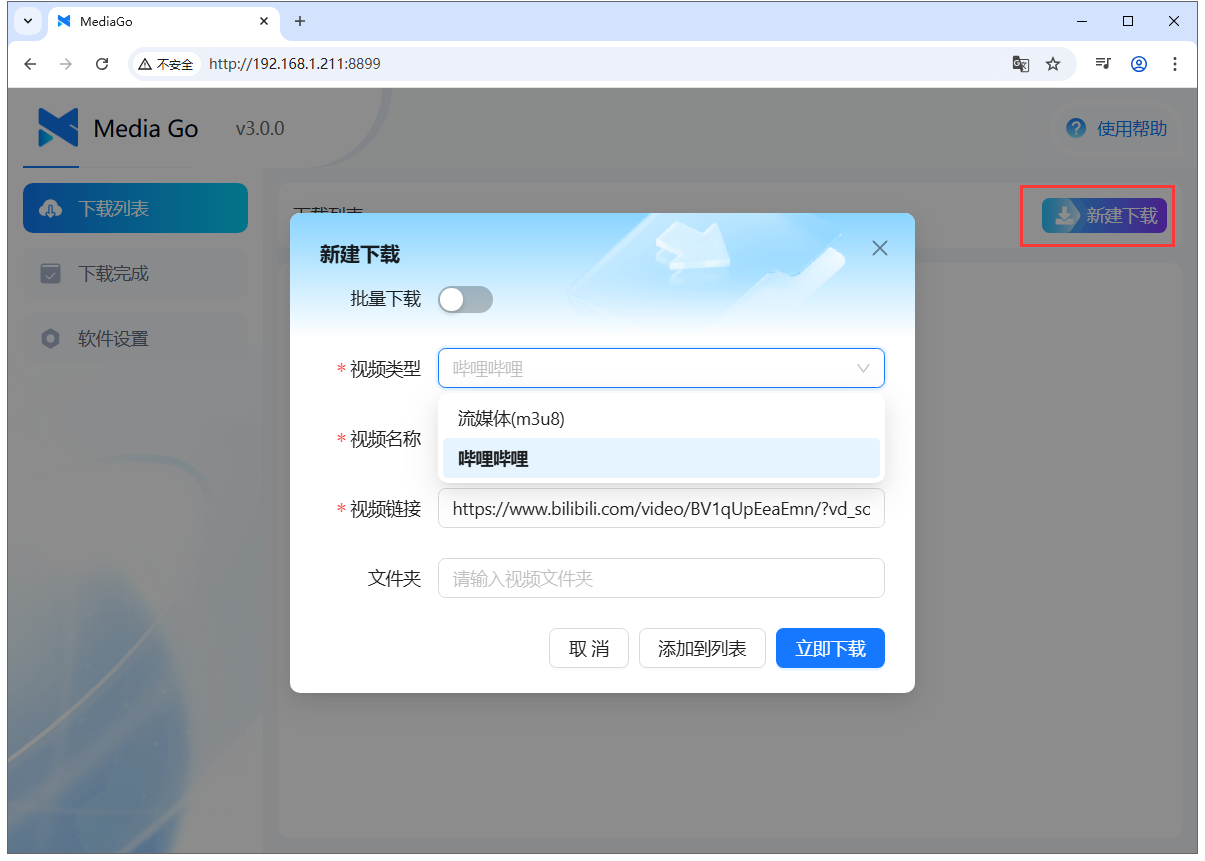This screenshot has width=1205, height=861.
Task: Click the Media Go logo icon
Action: click(x=58, y=128)
